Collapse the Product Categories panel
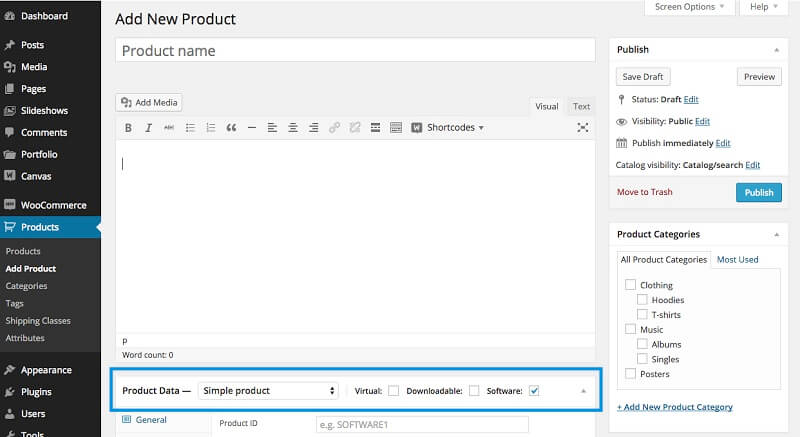The height and width of the screenshot is (437, 800). pos(777,235)
